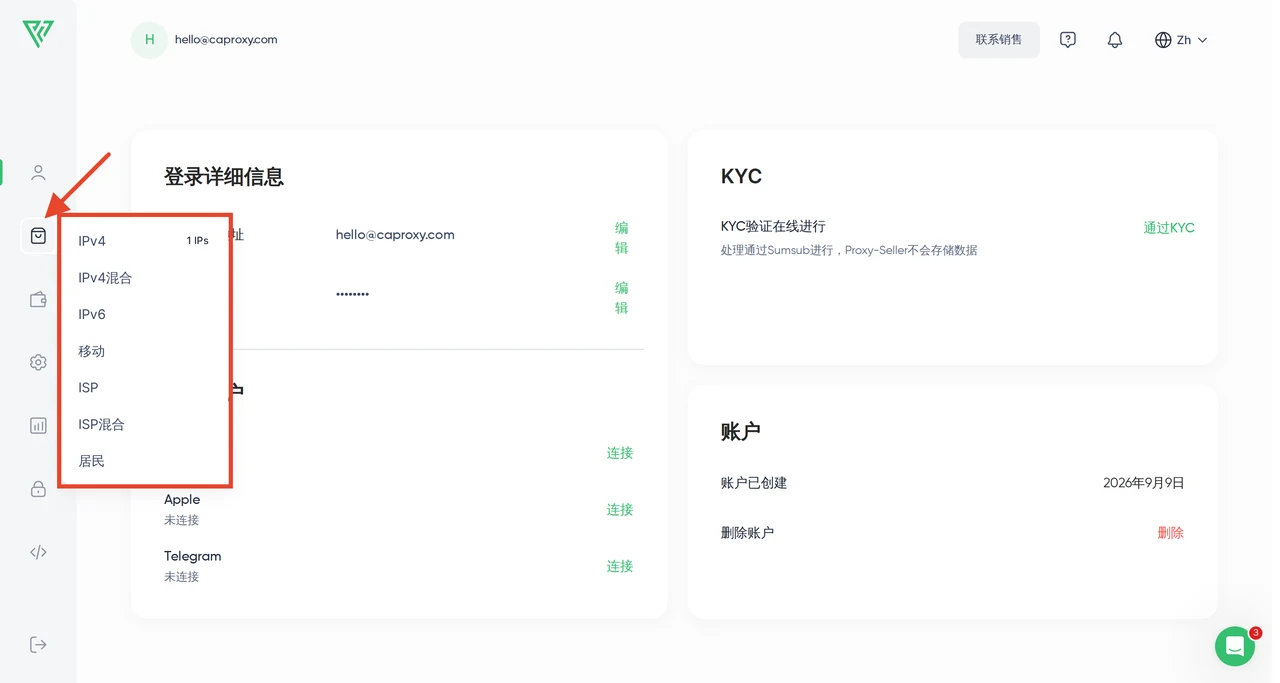The height and width of the screenshot is (683, 1280).
Task: Click the Telegram account label
Action: [x=193, y=556]
